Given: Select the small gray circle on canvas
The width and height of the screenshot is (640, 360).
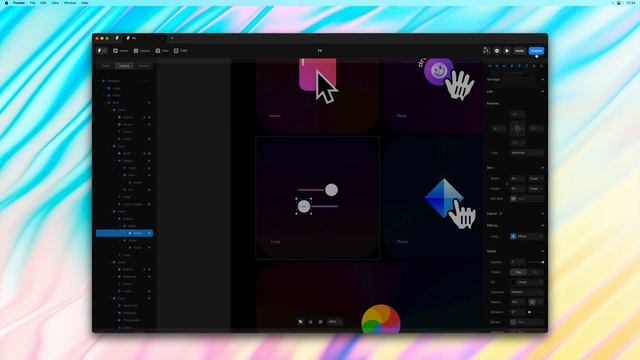Looking at the screenshot, I should click(x=304, y=207).
